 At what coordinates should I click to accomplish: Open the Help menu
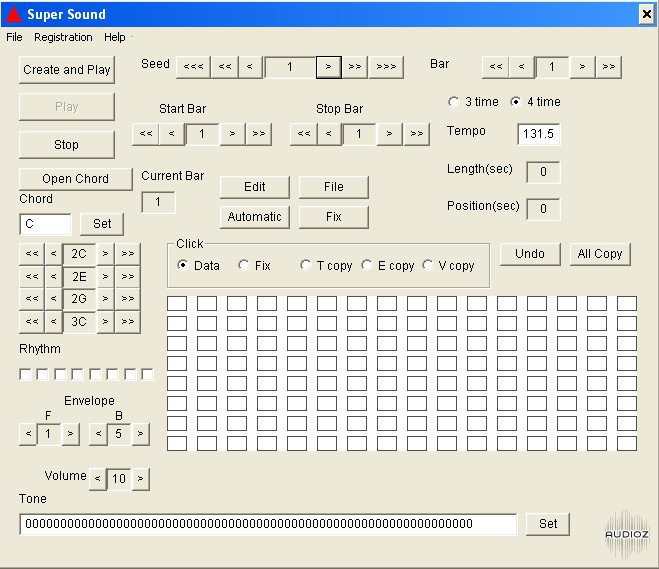115,37
